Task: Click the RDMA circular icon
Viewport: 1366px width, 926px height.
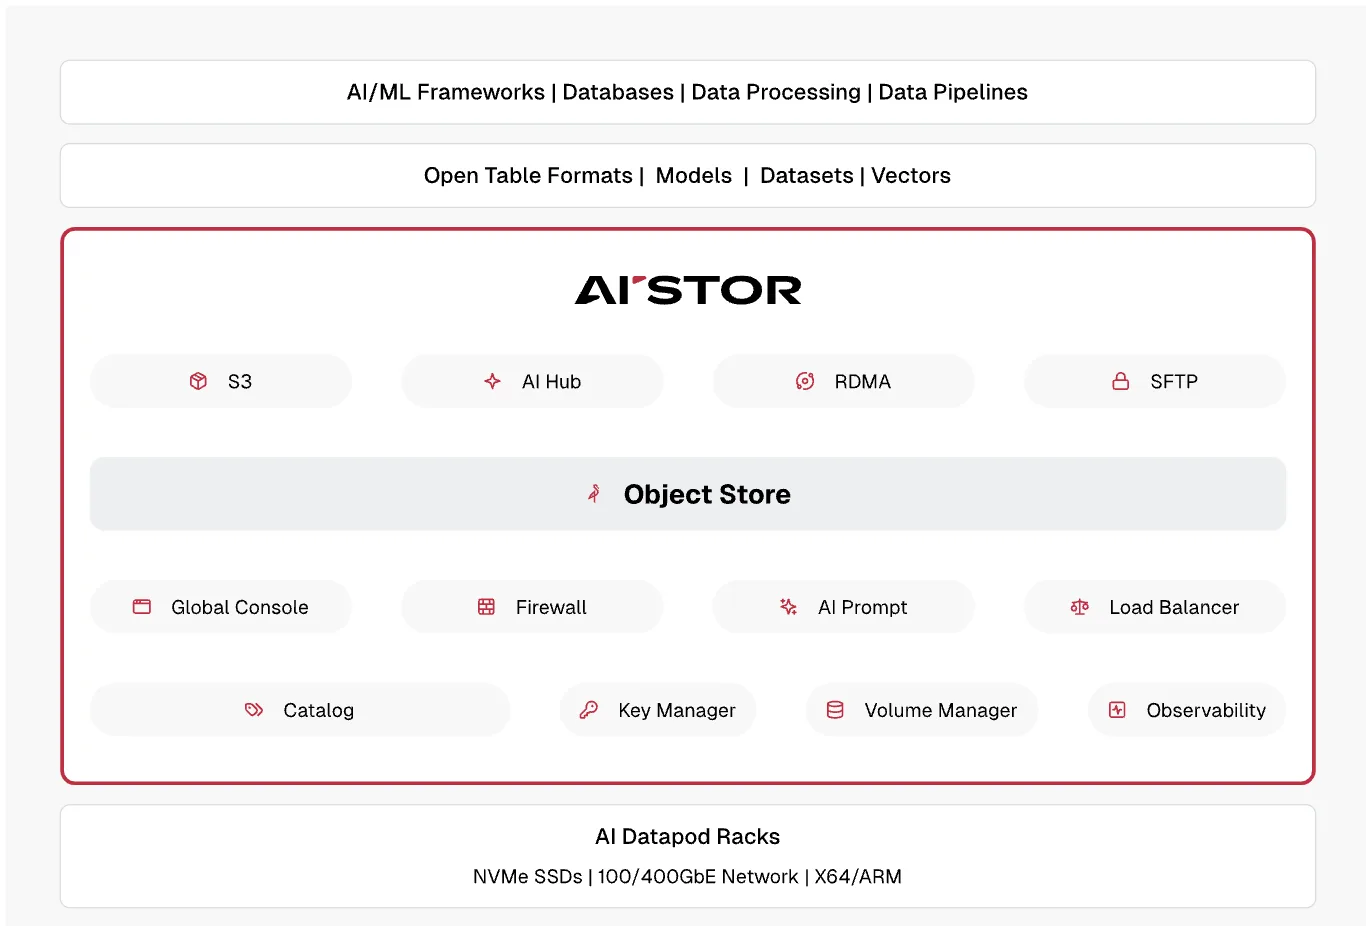Action: tap(805, 381)
